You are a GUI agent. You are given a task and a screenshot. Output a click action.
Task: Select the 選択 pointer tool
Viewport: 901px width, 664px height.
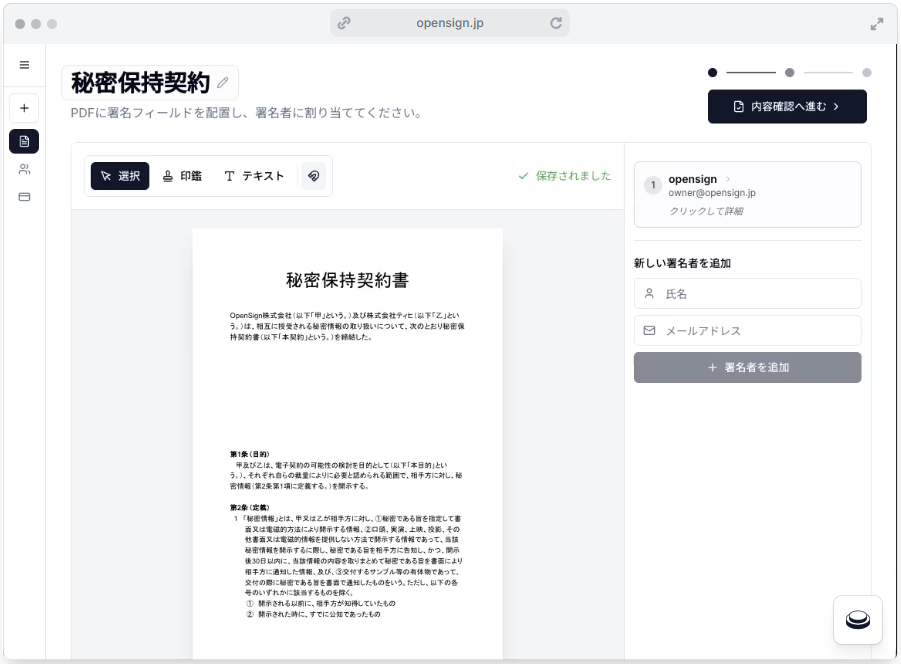pos(120,176)
